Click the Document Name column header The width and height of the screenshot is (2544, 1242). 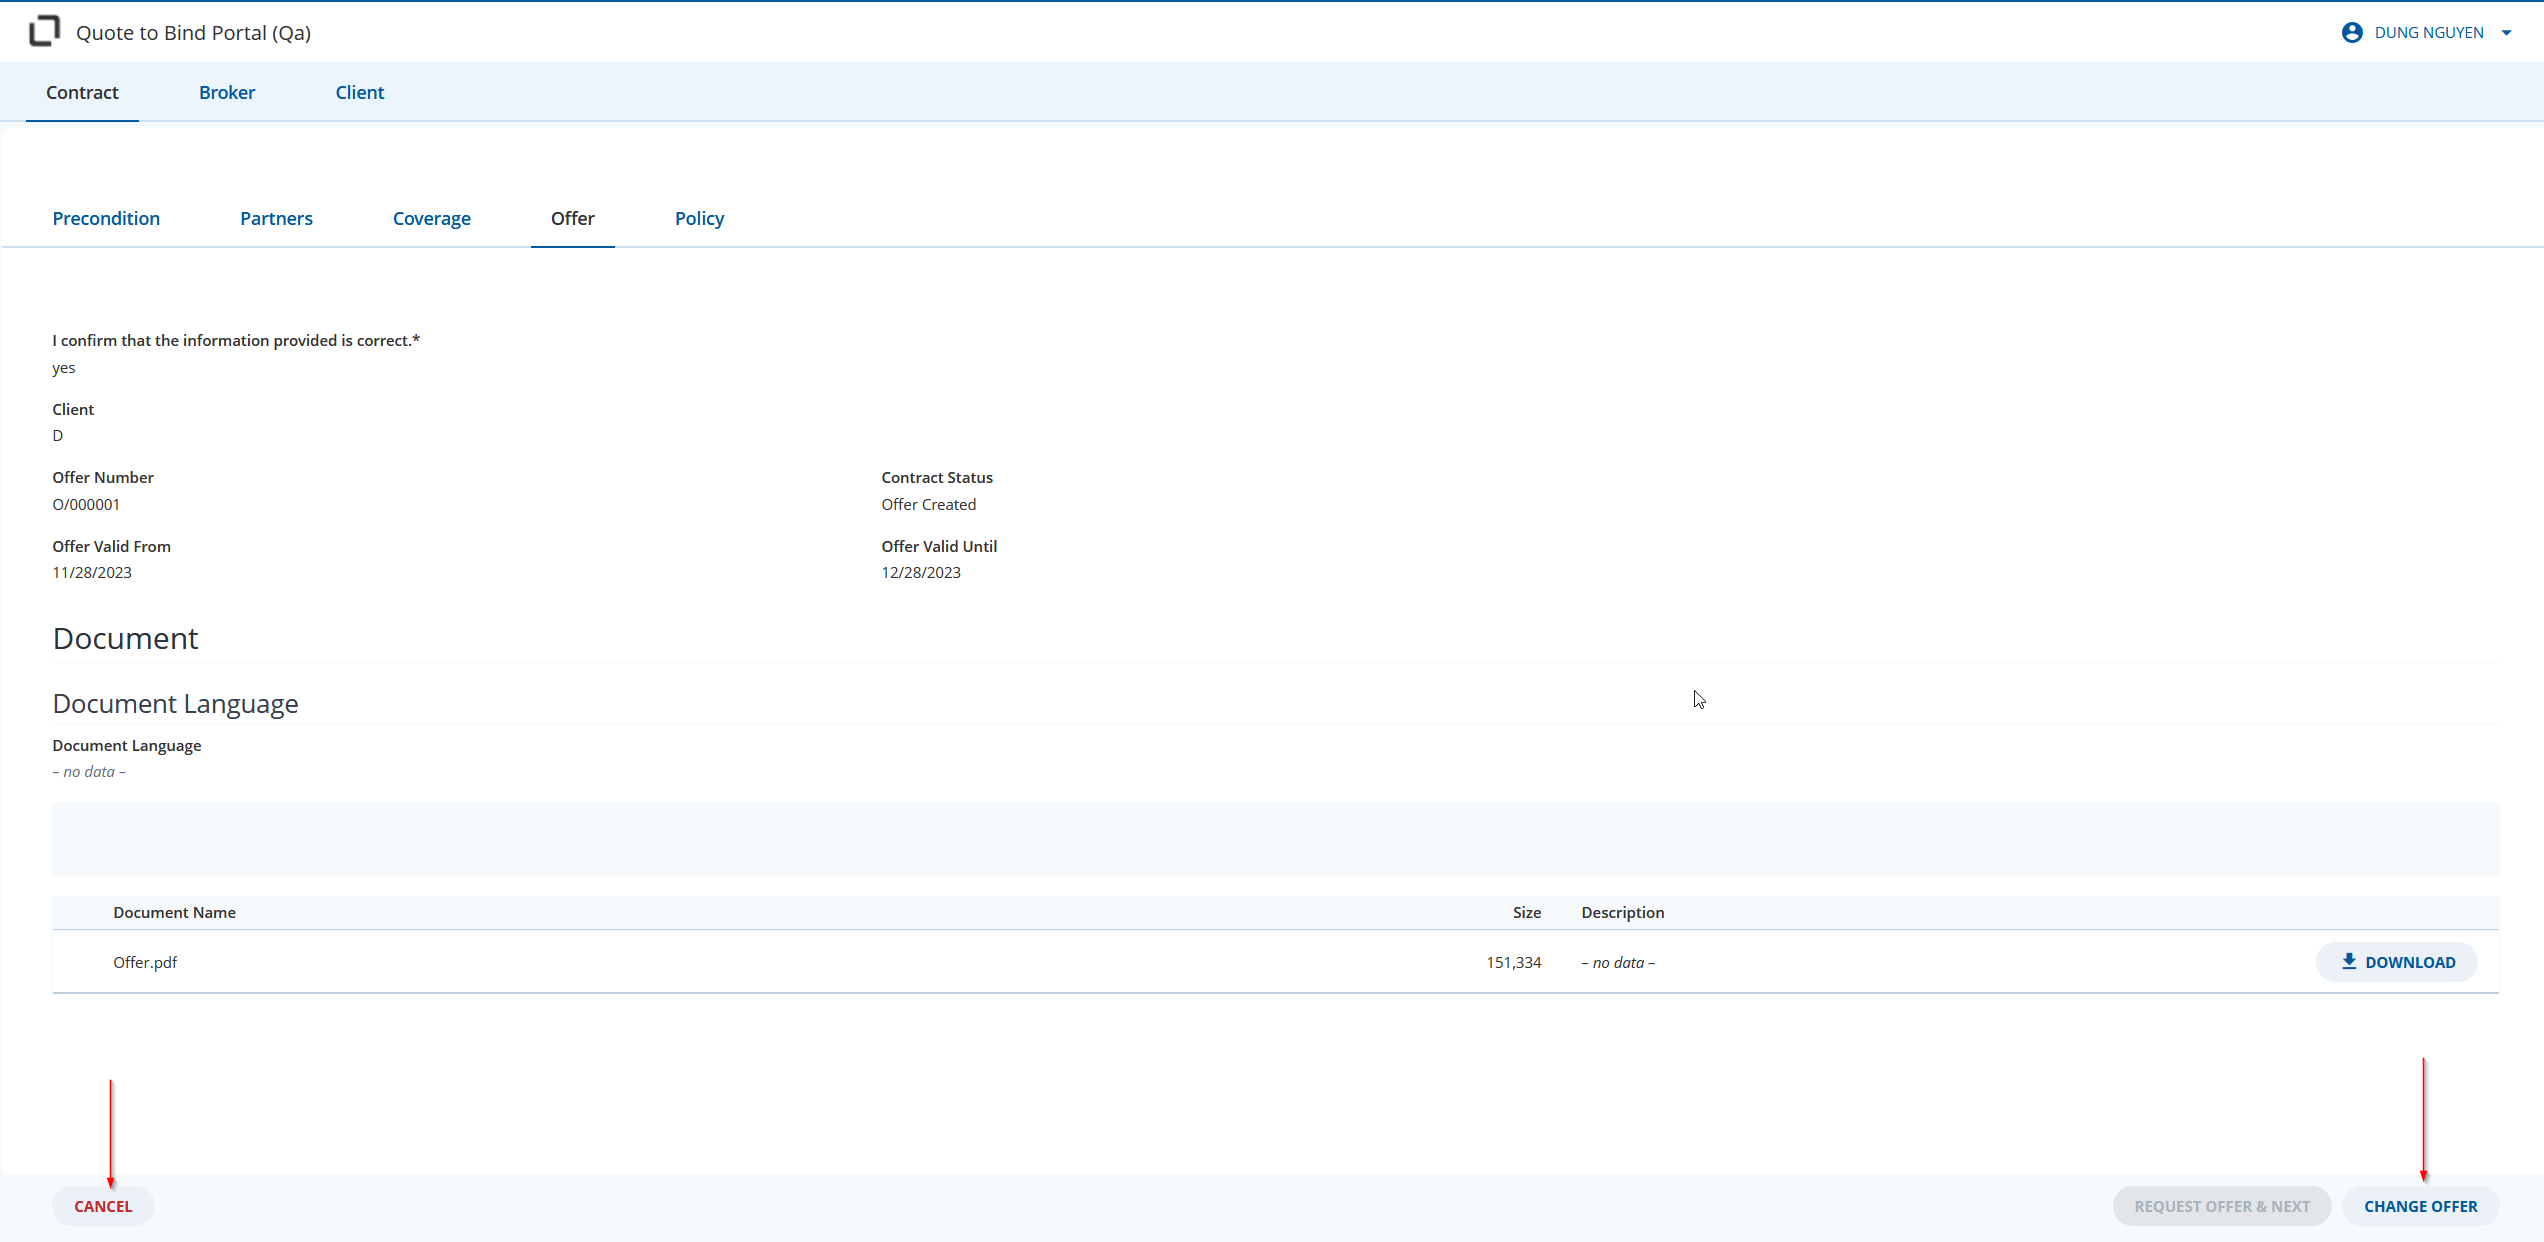175,912
